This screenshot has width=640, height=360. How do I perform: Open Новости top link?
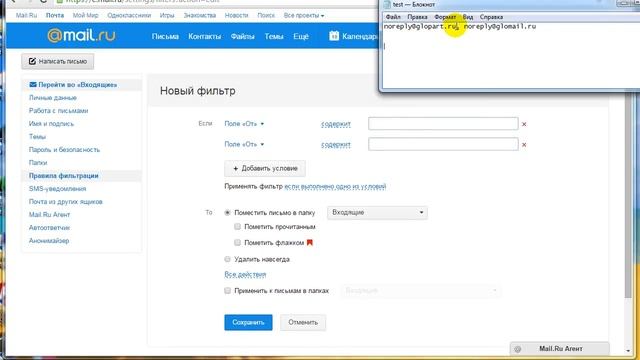pos(236,16)
